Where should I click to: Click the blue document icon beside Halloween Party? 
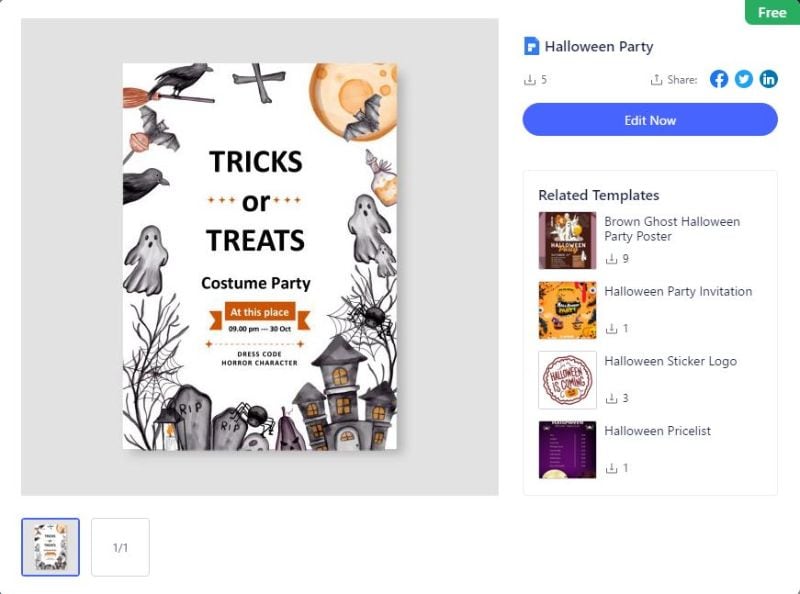point(531,46)
